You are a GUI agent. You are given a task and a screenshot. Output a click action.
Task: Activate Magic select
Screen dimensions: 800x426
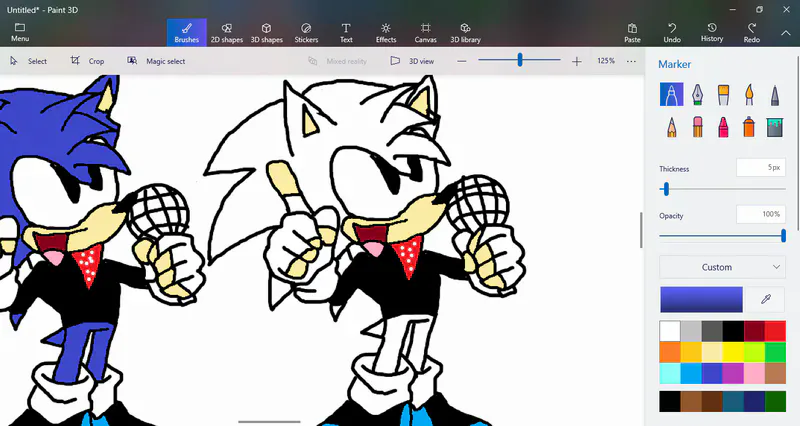156,61
